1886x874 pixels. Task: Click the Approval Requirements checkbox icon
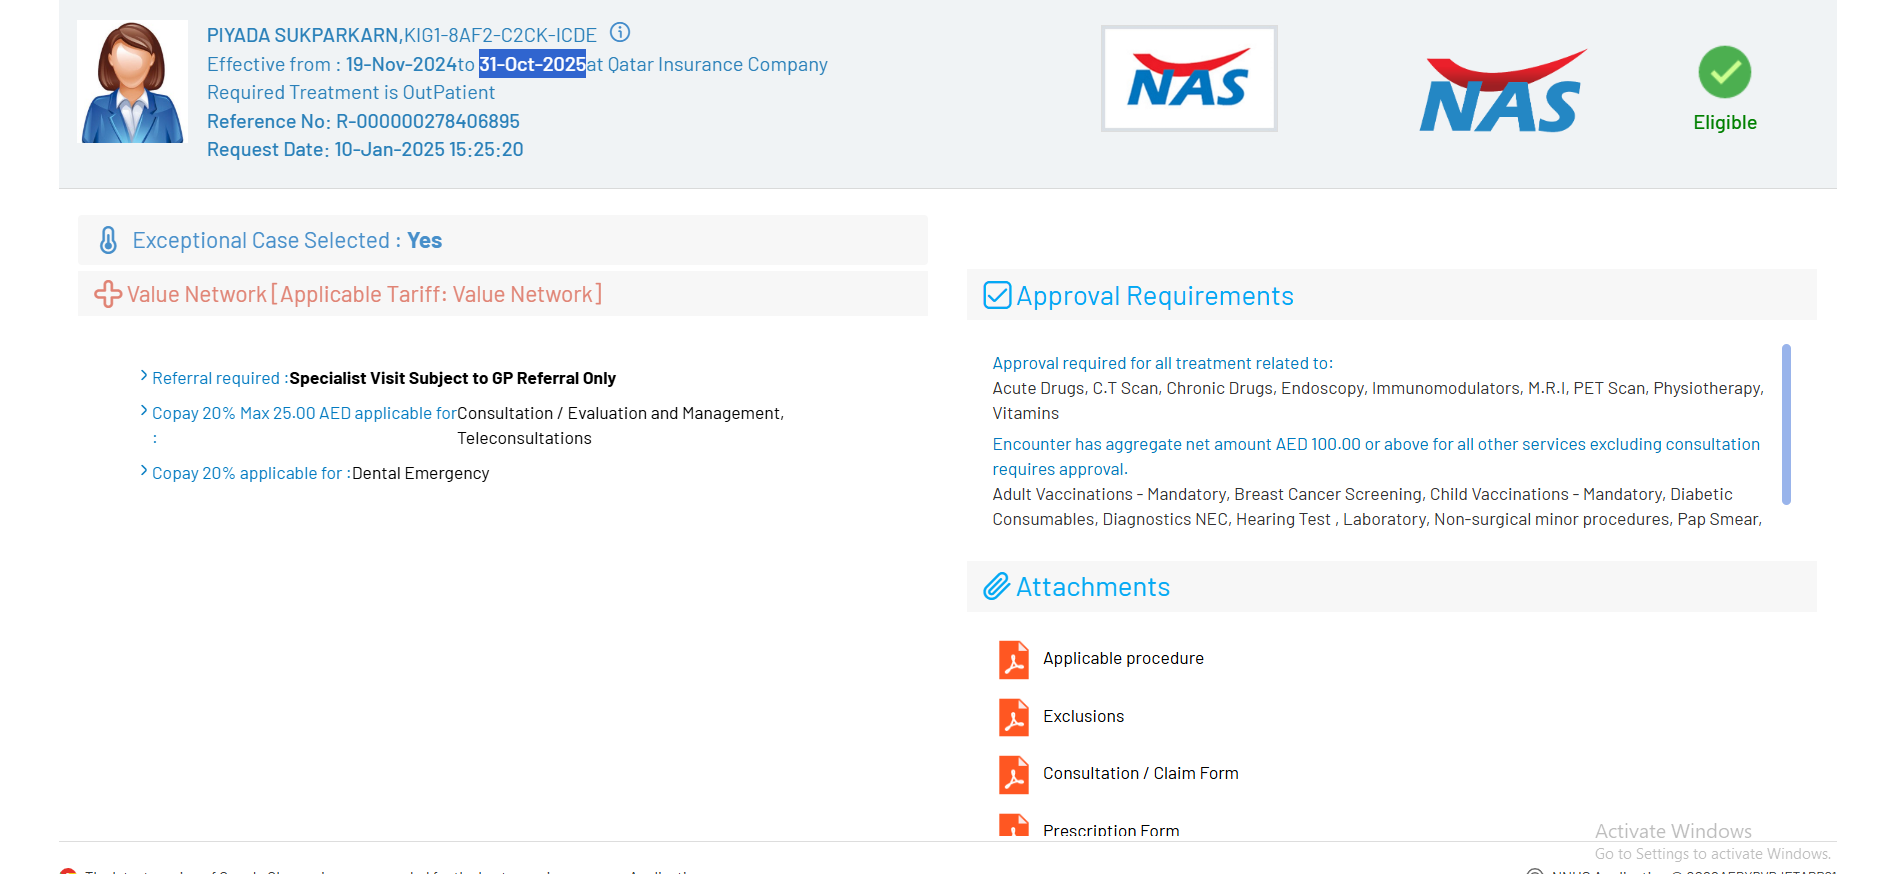click(997, 295)
